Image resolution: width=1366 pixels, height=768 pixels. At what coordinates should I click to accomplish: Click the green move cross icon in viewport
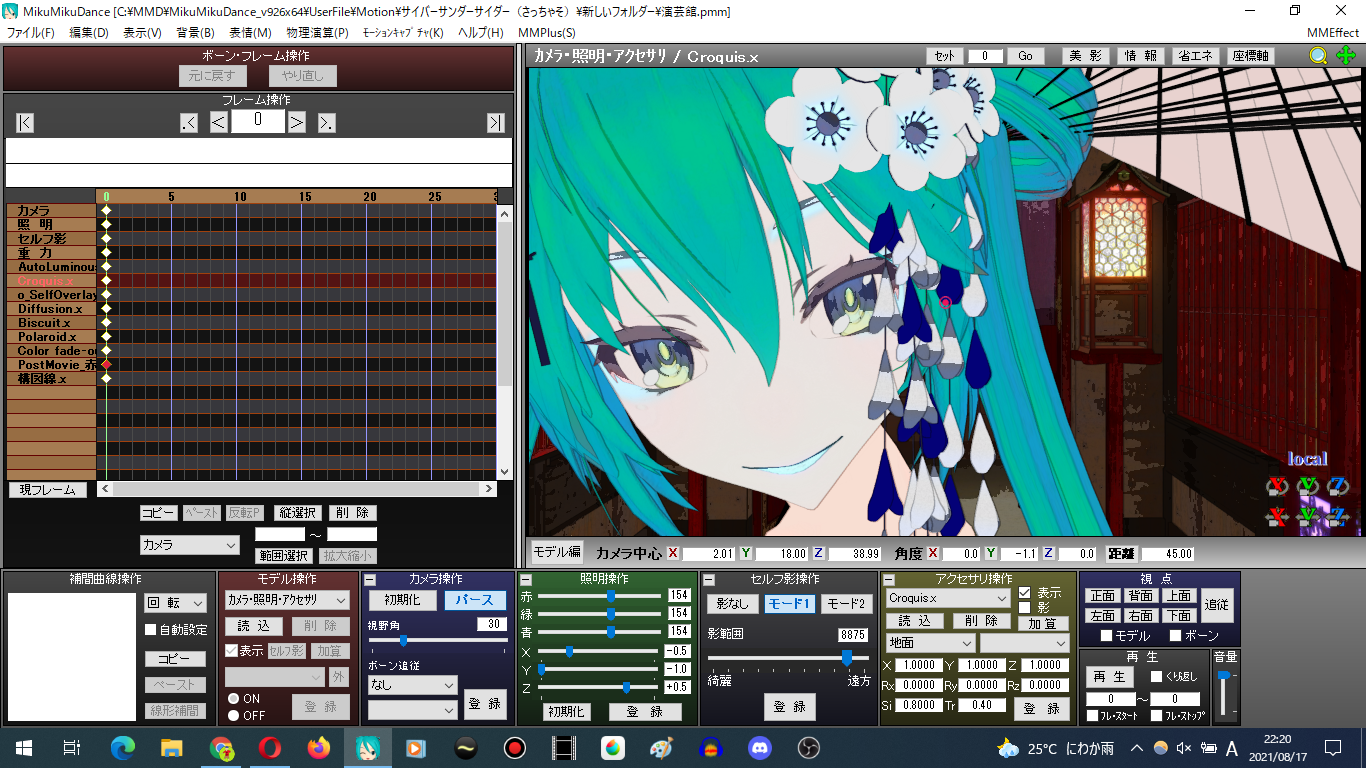pyautogui.click(x=1346, y=56)
